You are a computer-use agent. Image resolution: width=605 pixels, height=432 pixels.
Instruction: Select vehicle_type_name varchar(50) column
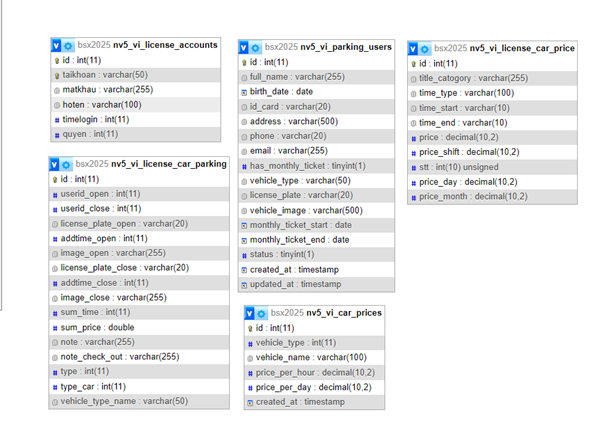[124, 401]
